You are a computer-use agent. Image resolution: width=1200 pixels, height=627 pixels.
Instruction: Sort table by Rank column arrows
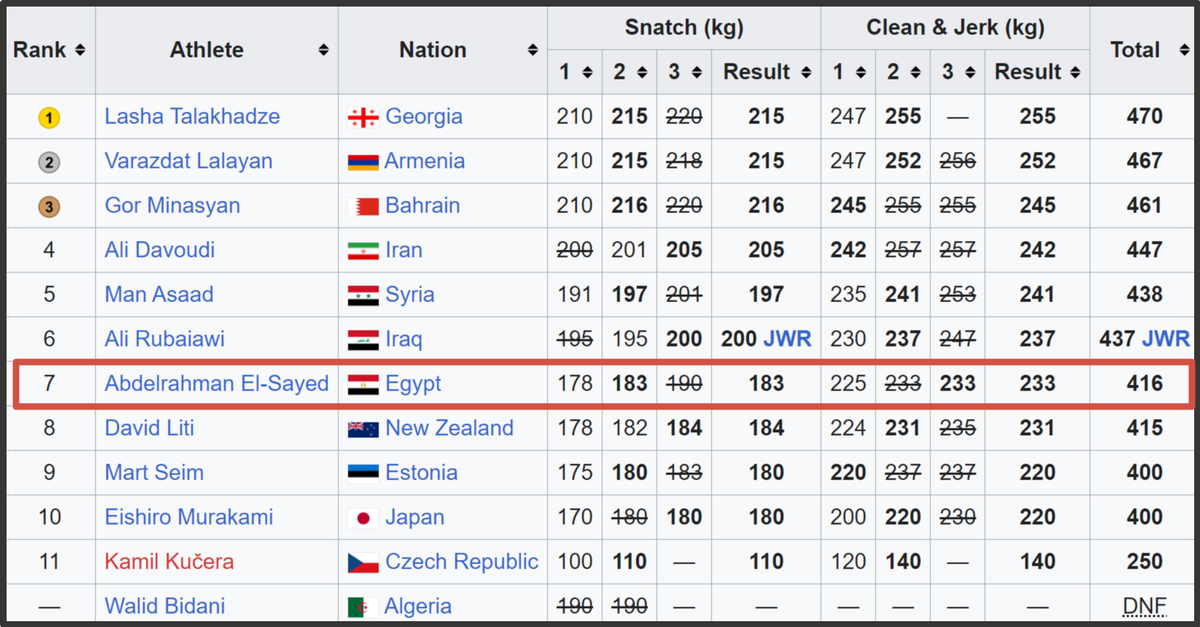[80, 50]
